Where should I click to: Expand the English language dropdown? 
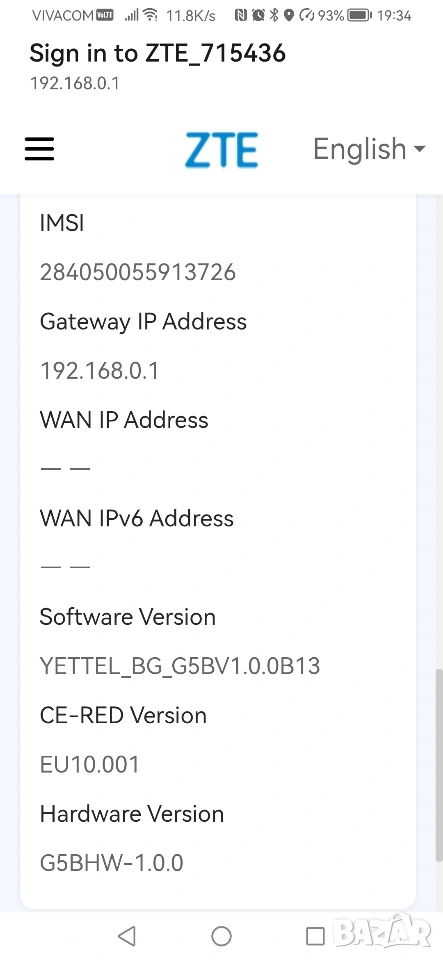[369, 149]
